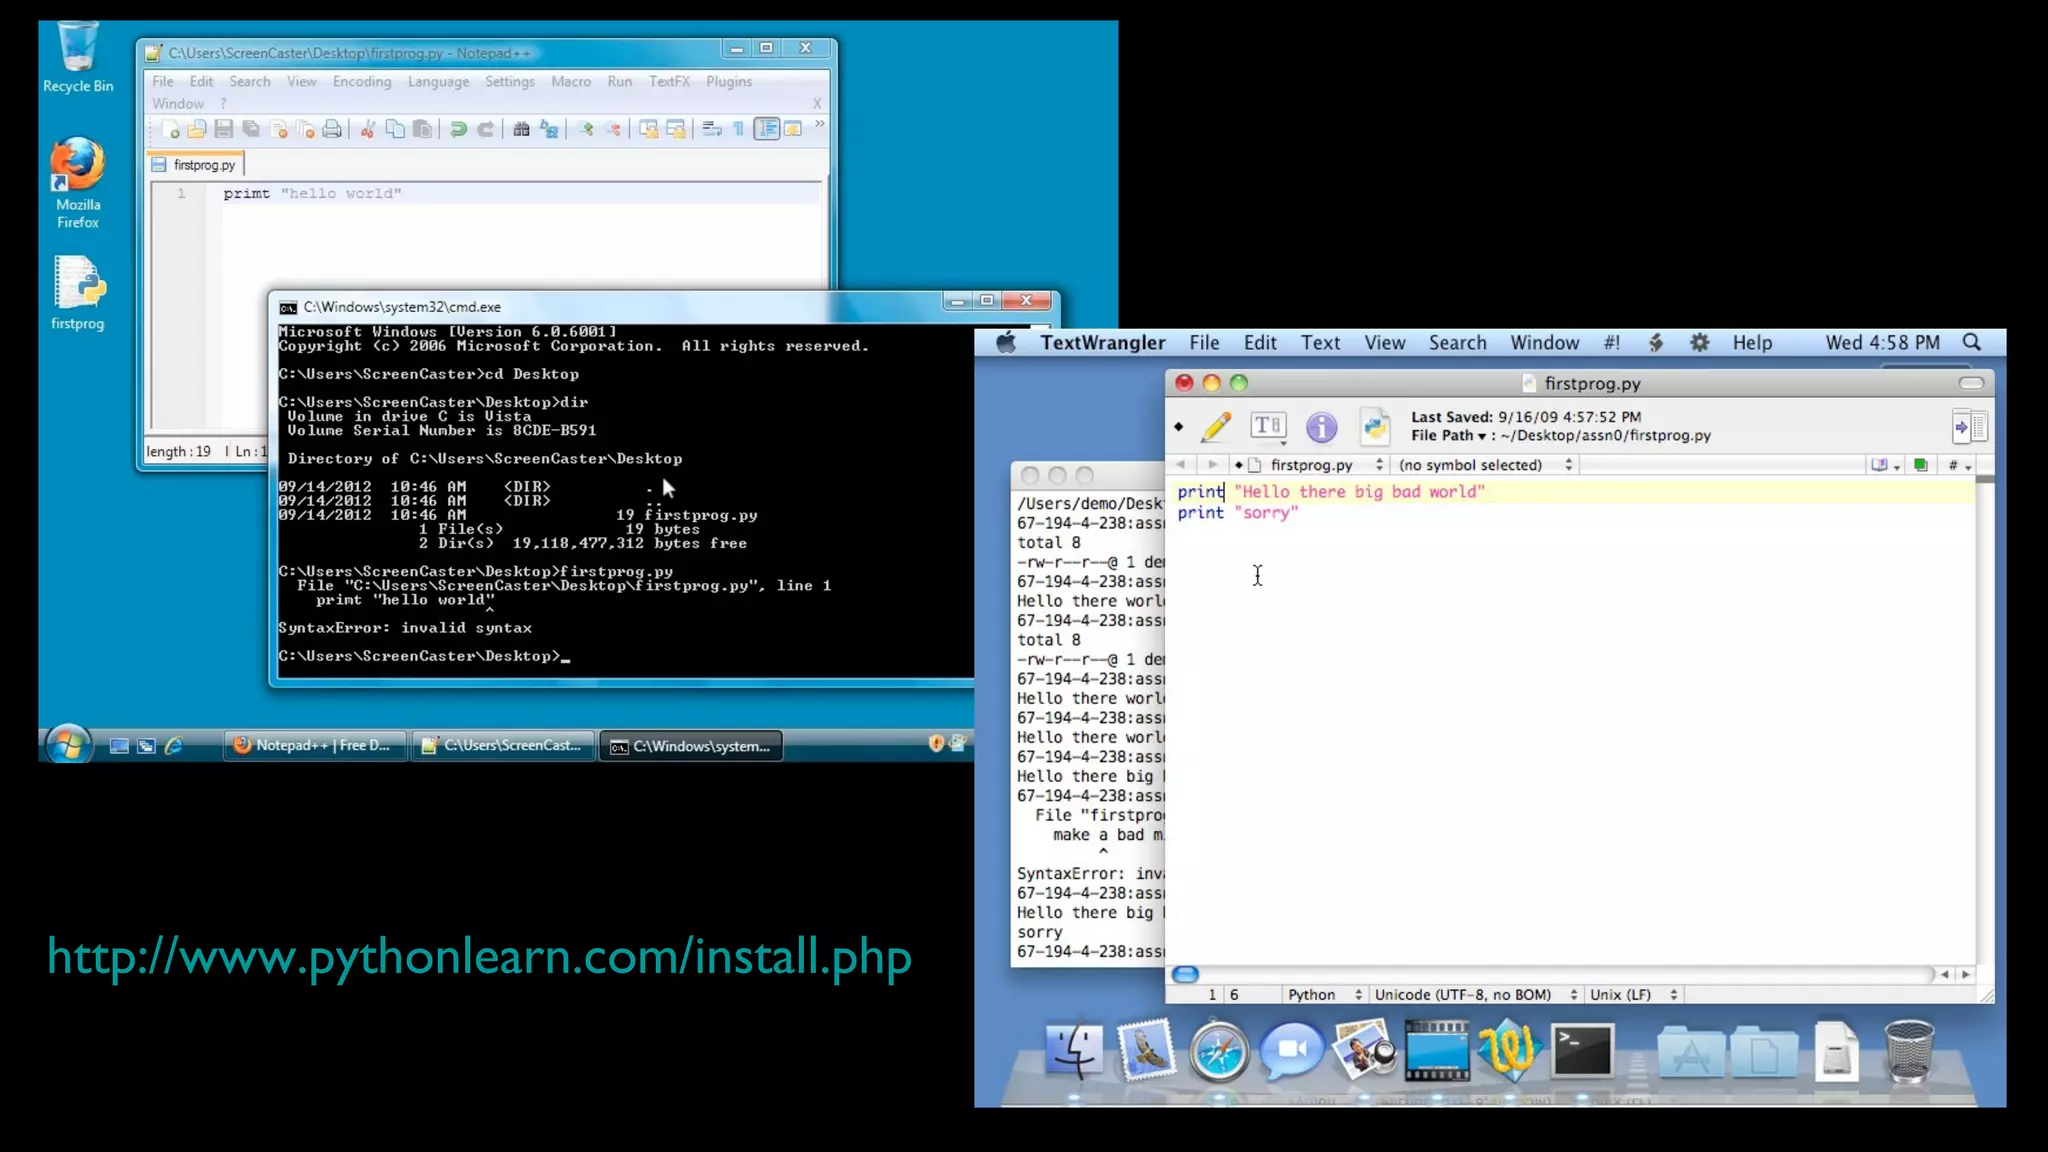Click the Terminal icon in the Dock
2048x1152 pixels.
tap(1582, 1050)
